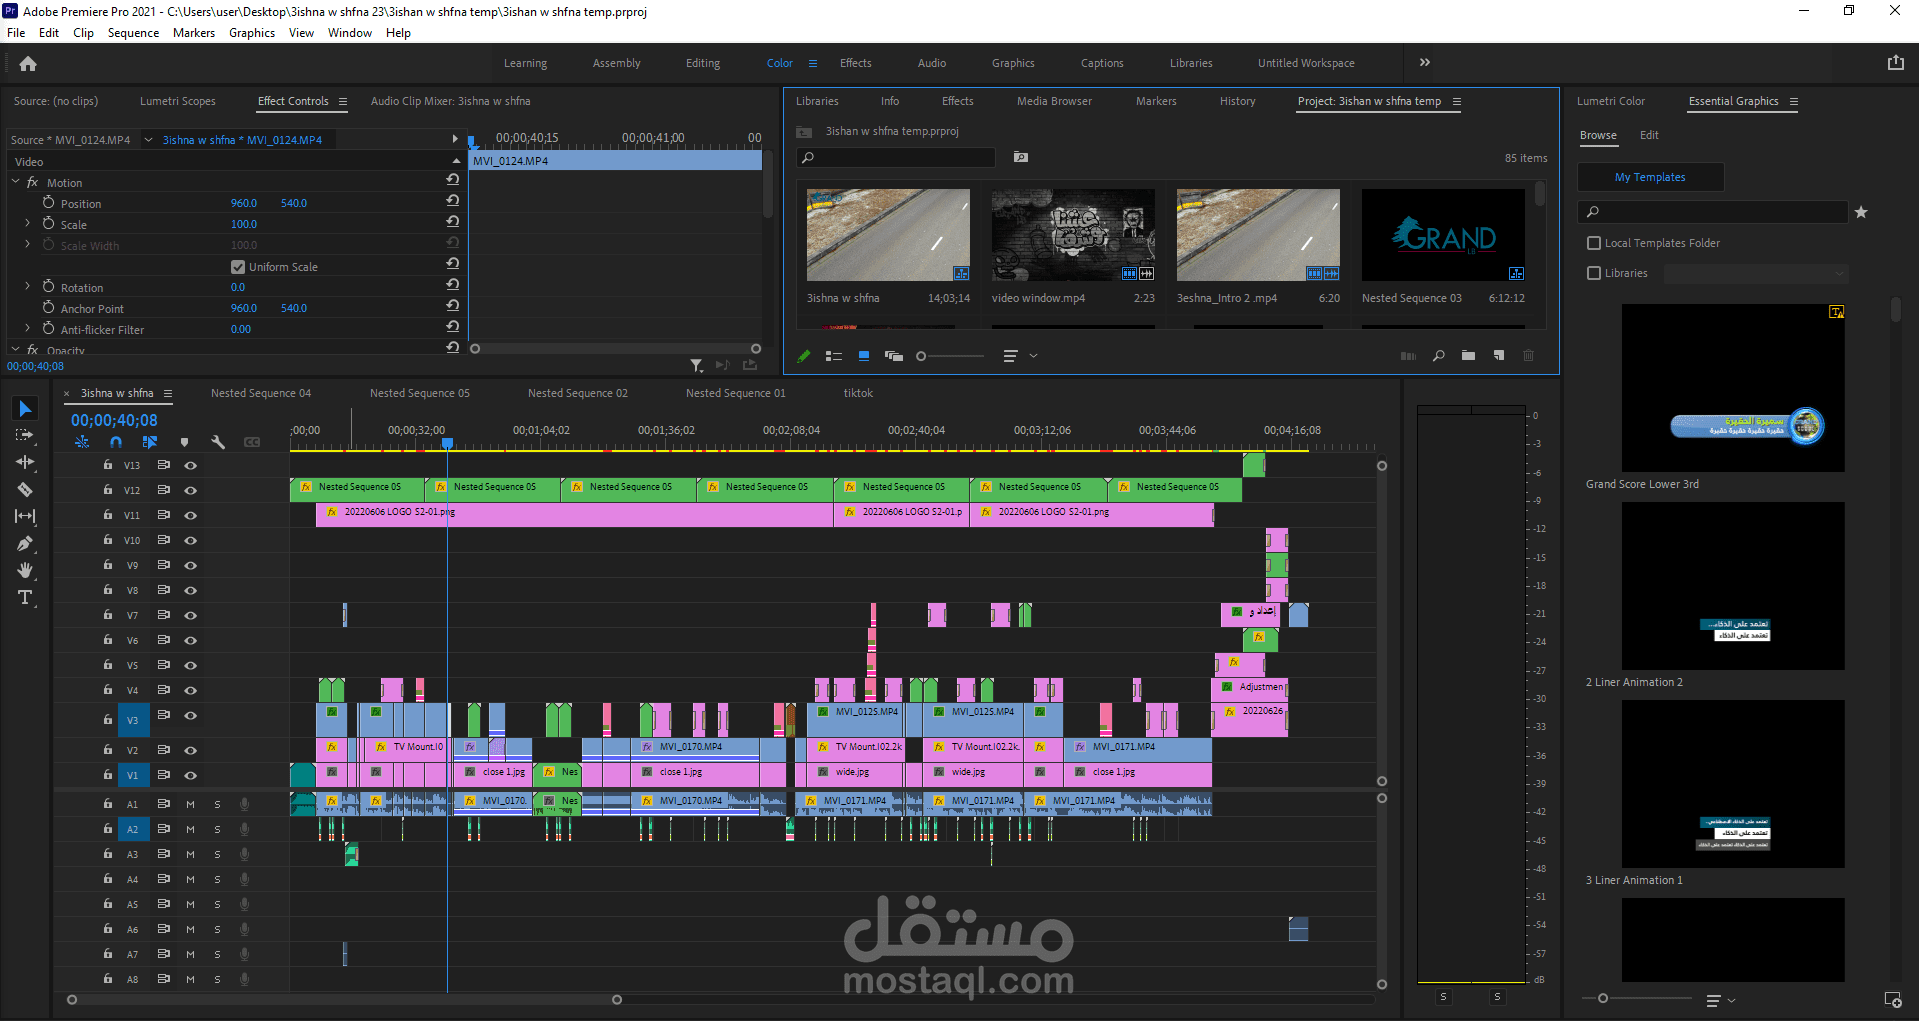Open timeline display settings wrench

(218, 442)
